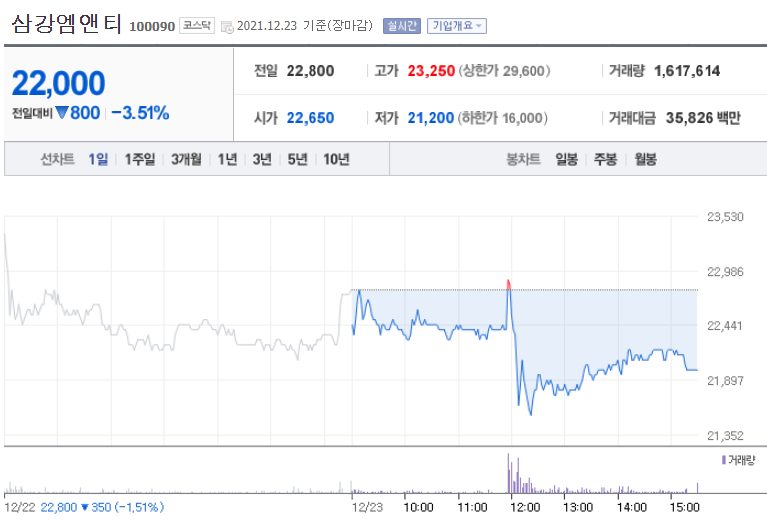Click the 23,530 price axis label
The height and width of the screenshot is (526, 767).
point(725,217)
